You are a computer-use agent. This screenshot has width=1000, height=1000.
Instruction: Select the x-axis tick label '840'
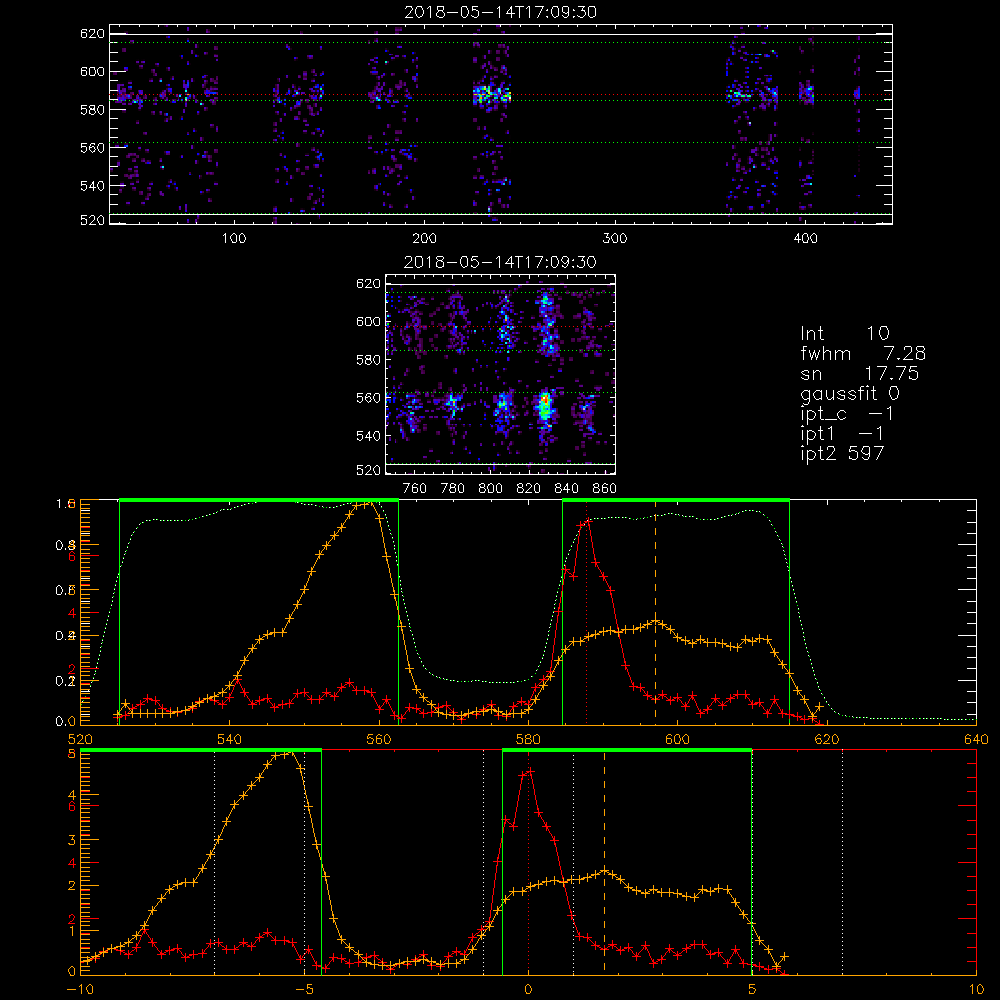pos(566,489)
